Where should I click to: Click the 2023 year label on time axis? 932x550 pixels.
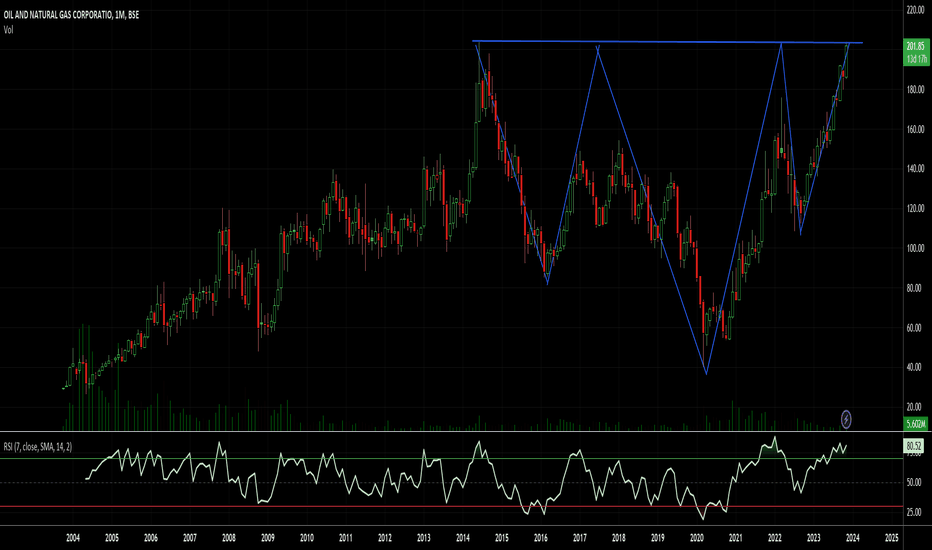814,538
